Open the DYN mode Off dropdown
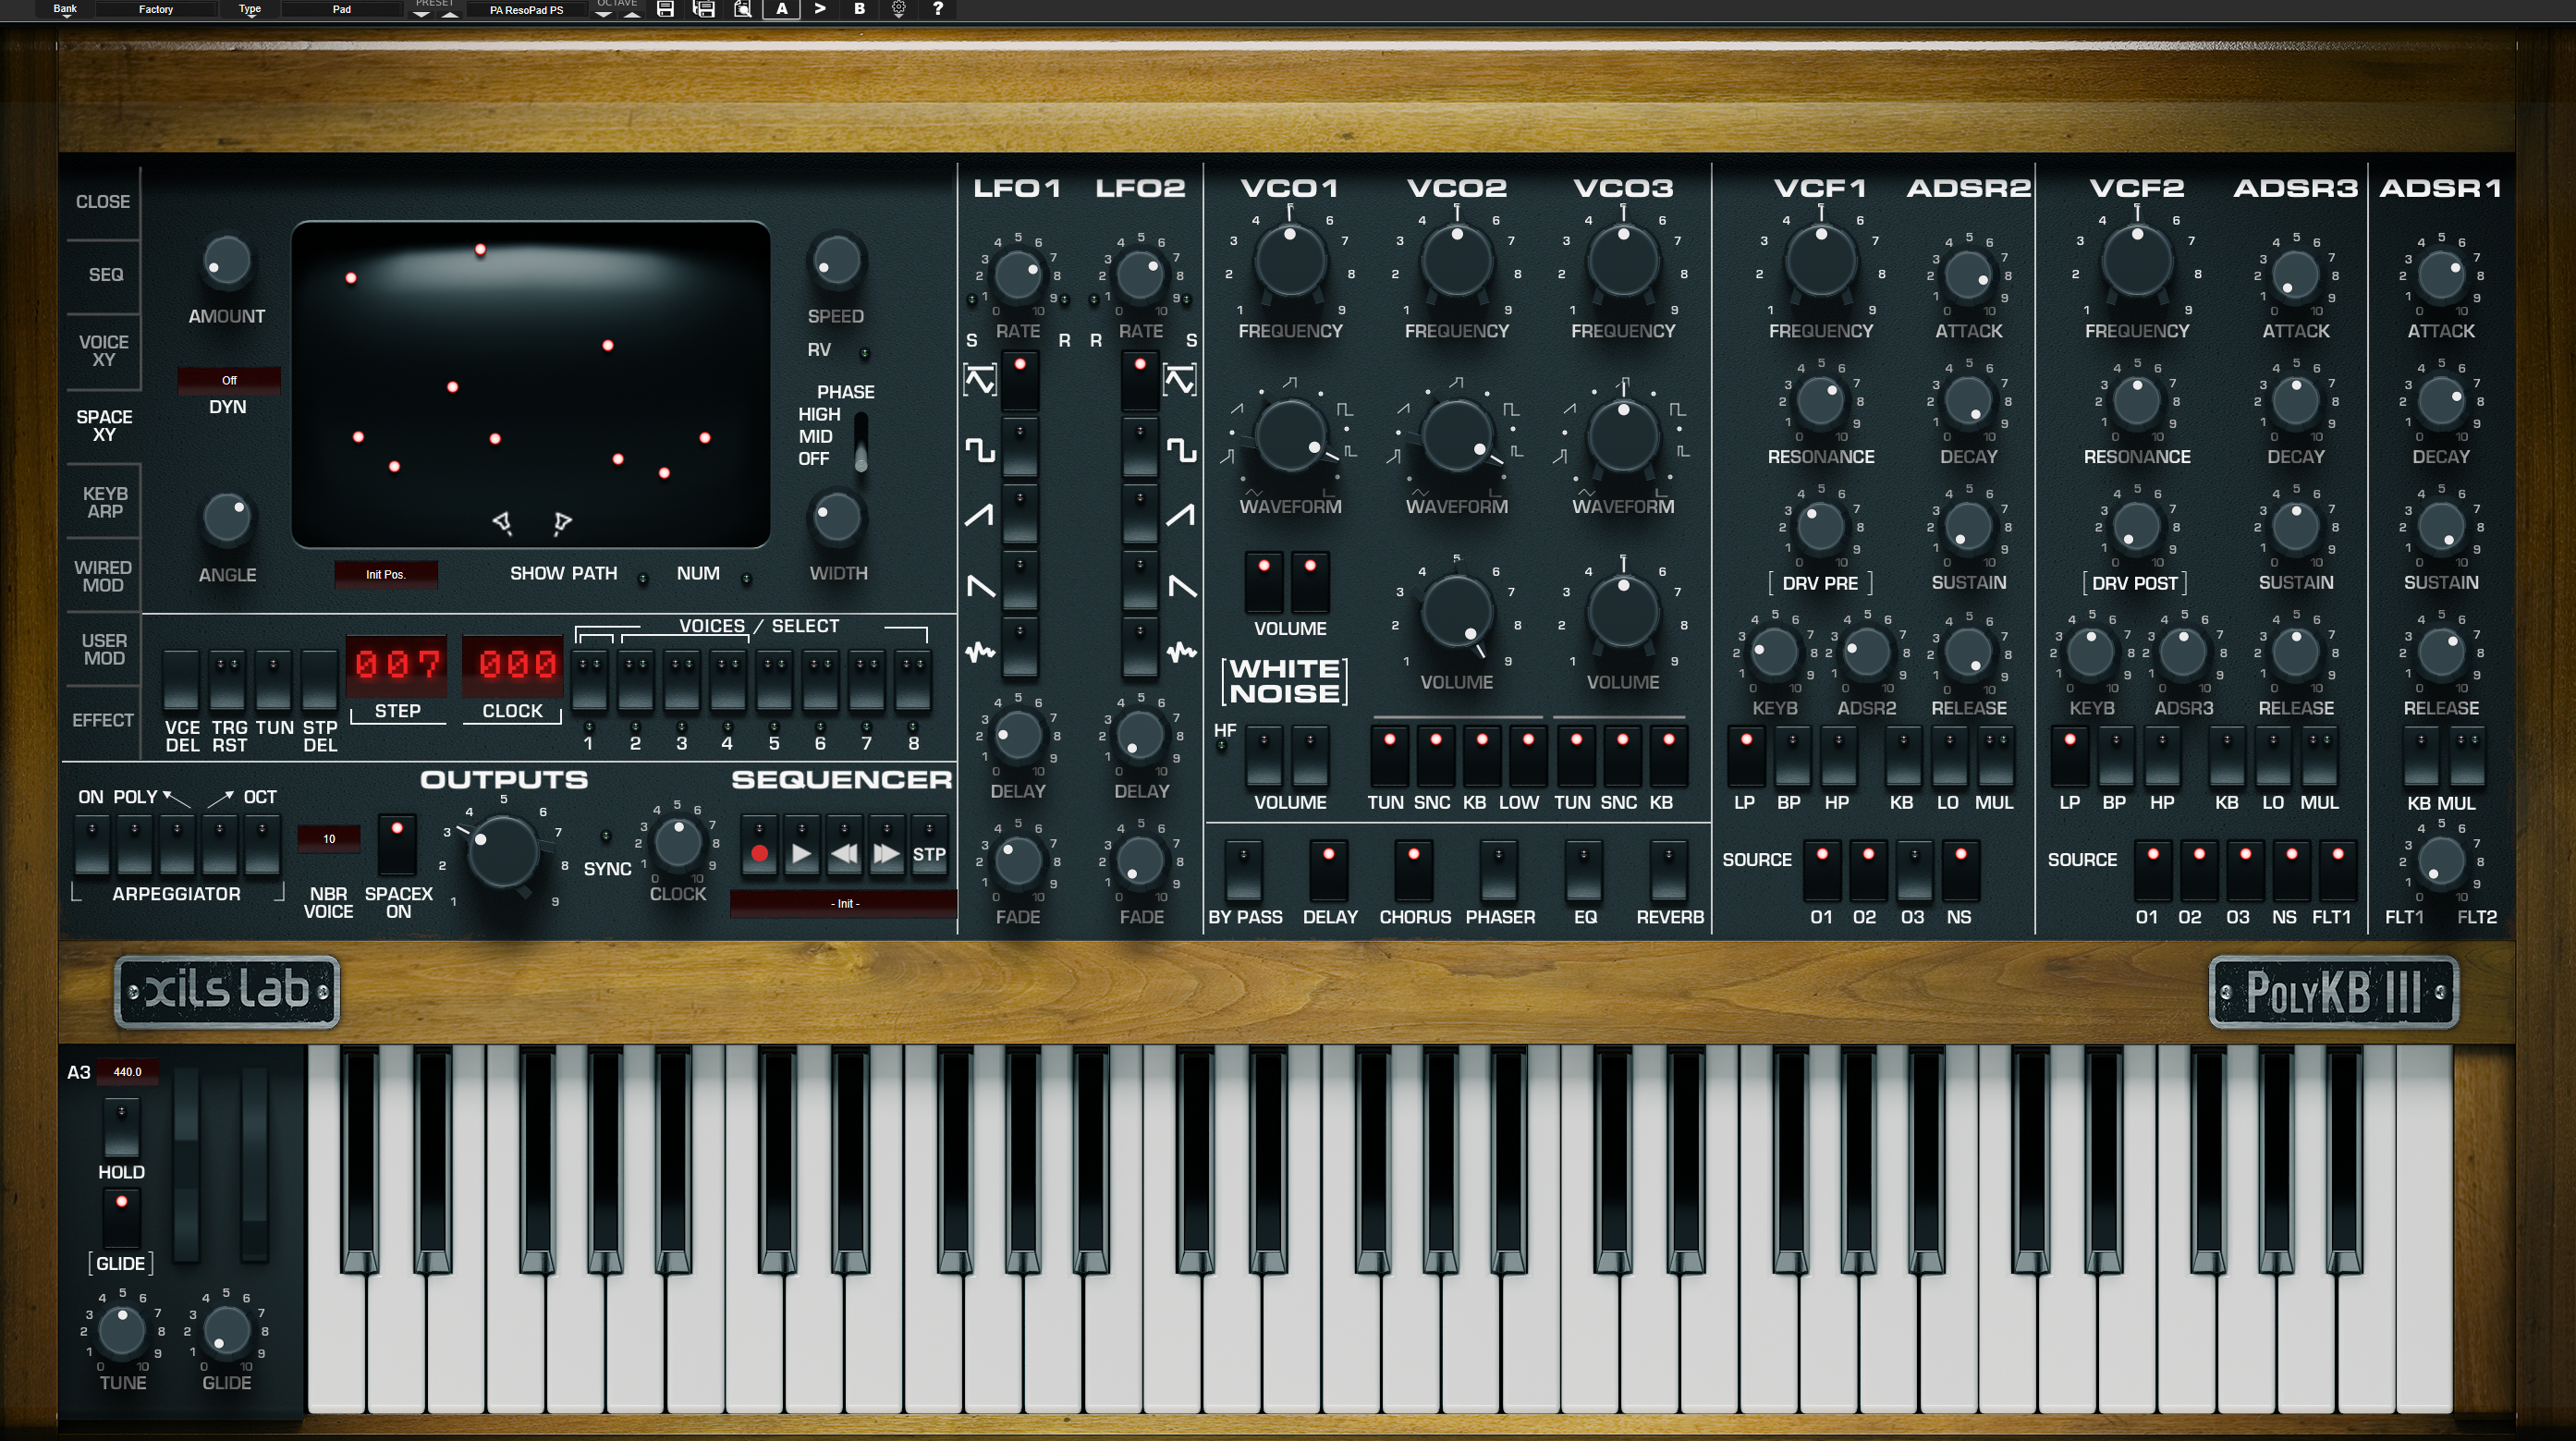2576x1441 pixels. pos(229,380)
